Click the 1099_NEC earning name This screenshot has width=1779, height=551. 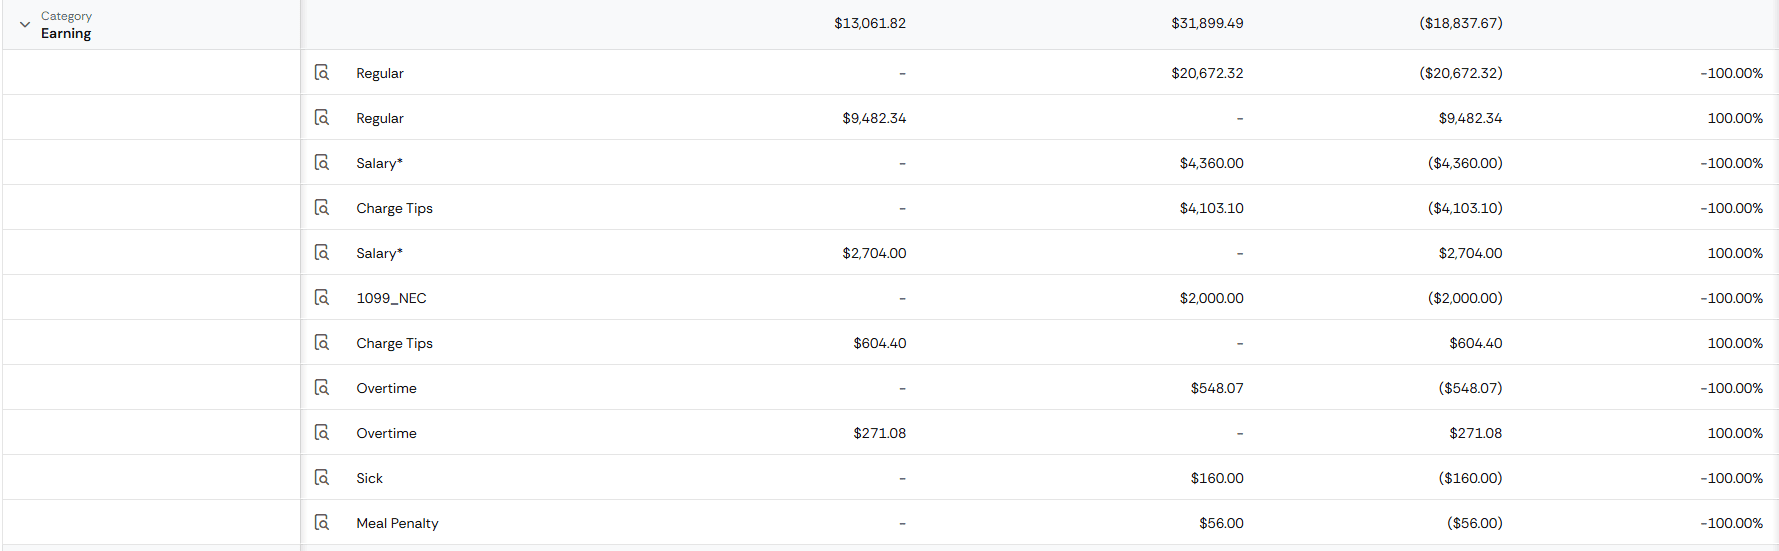coord(391,298)
